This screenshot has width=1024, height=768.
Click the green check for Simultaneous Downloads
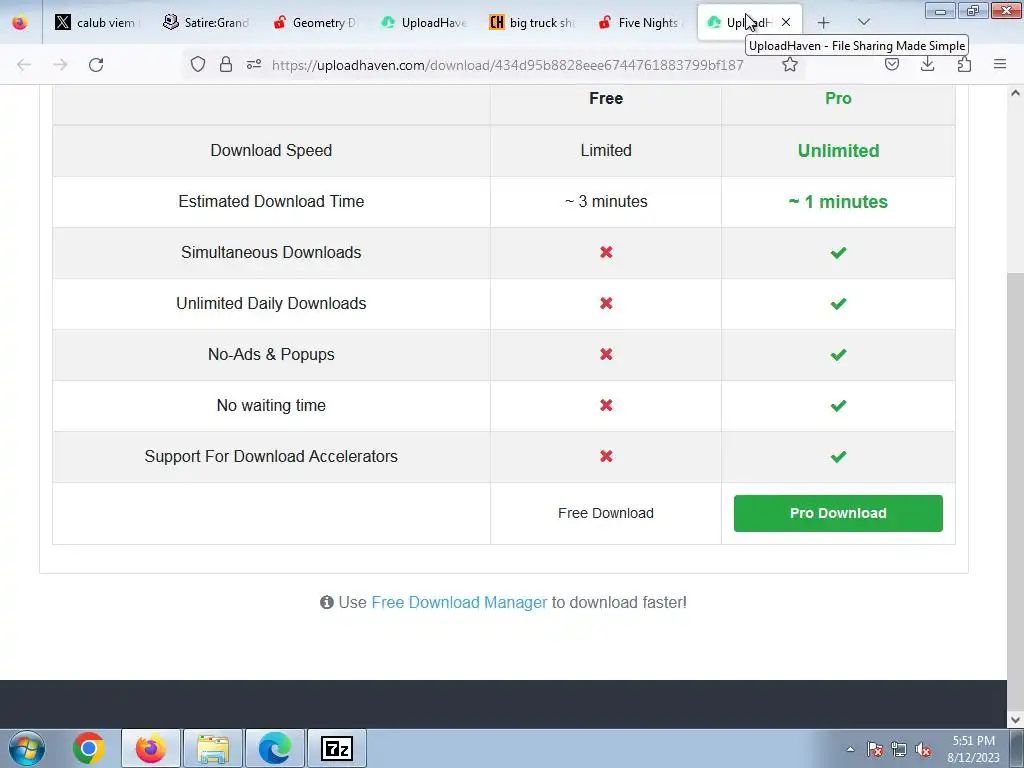pos(839,252)
